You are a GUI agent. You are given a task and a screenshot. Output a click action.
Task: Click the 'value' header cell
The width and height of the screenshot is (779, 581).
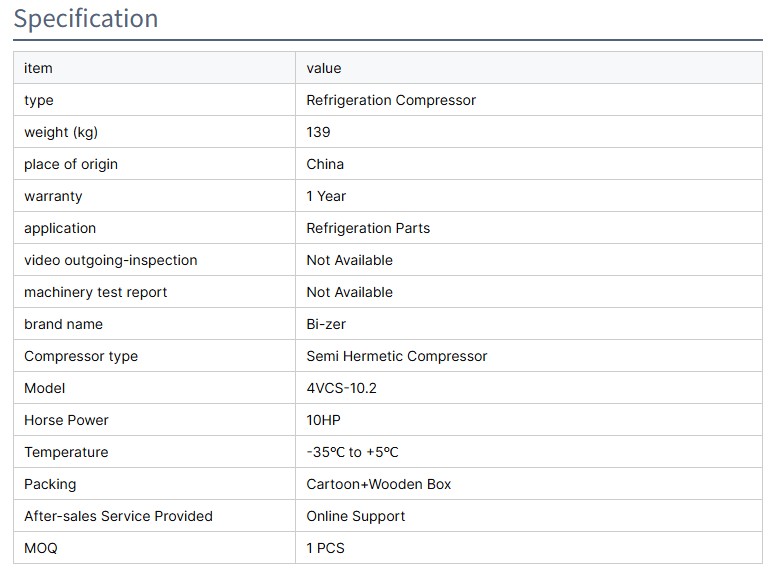pyautogui.click(x=324, y=68)
